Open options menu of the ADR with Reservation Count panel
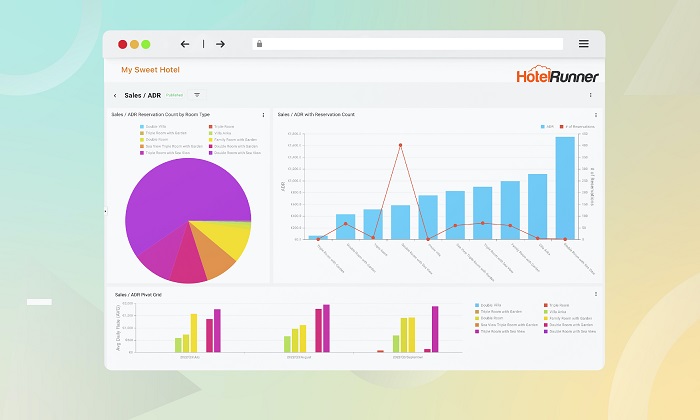Image resolution: width=700 pixels, height=420 pixels. [x=596, y=115]
